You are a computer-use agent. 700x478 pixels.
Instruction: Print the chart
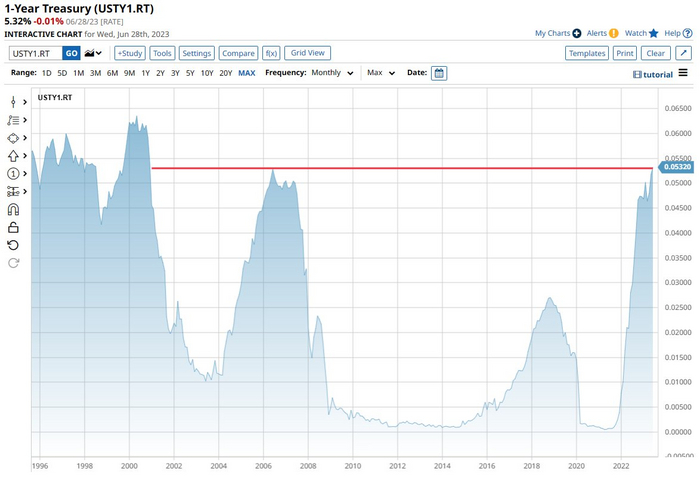coord(625,53)
